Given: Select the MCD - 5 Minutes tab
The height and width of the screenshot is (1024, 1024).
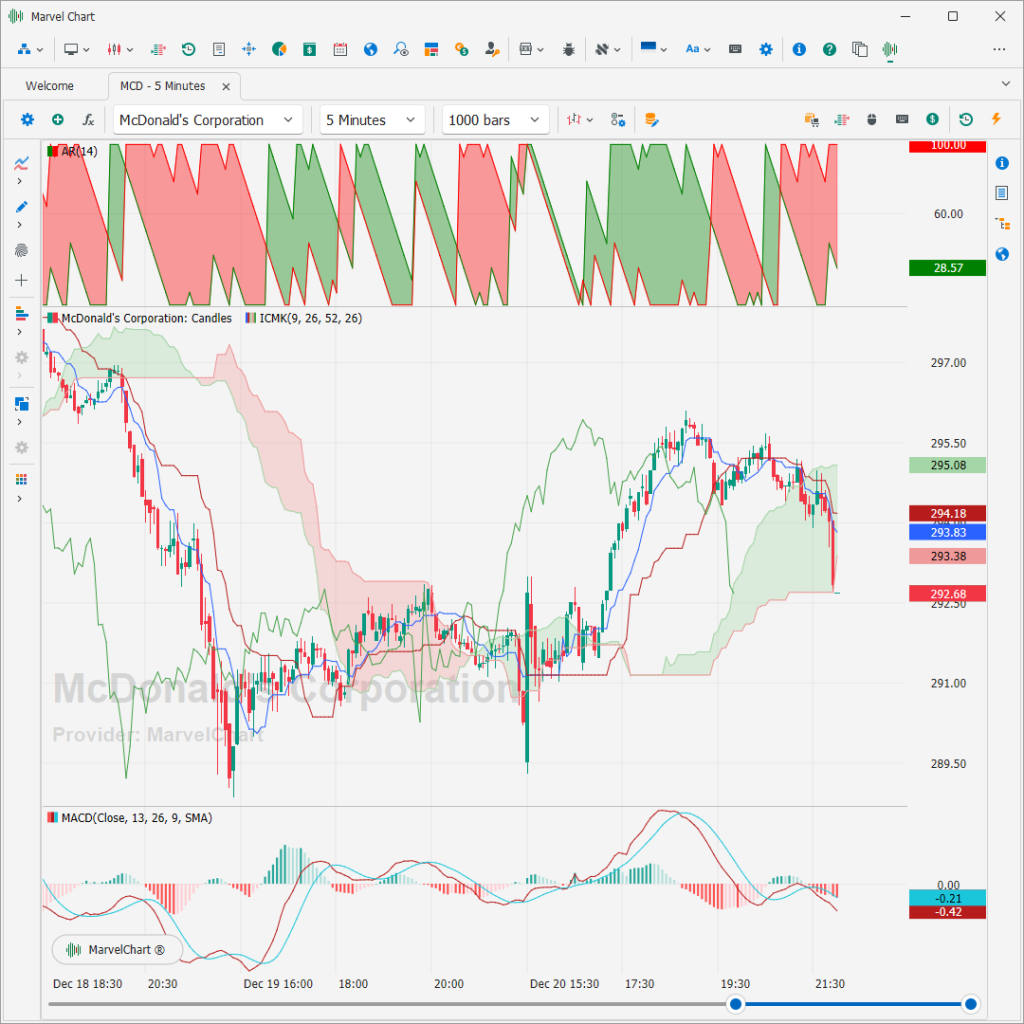Looking at the screenshot, I should pos(163,86).
